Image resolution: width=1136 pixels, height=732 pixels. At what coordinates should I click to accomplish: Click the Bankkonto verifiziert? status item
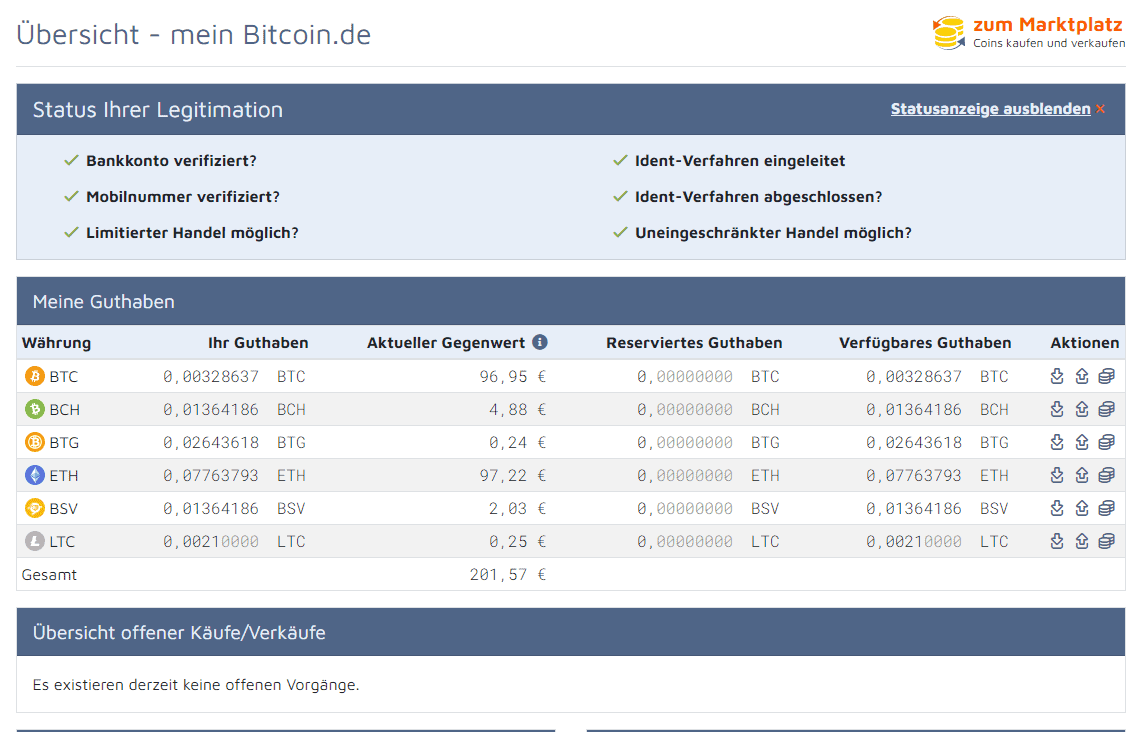(x=171, y=161)
